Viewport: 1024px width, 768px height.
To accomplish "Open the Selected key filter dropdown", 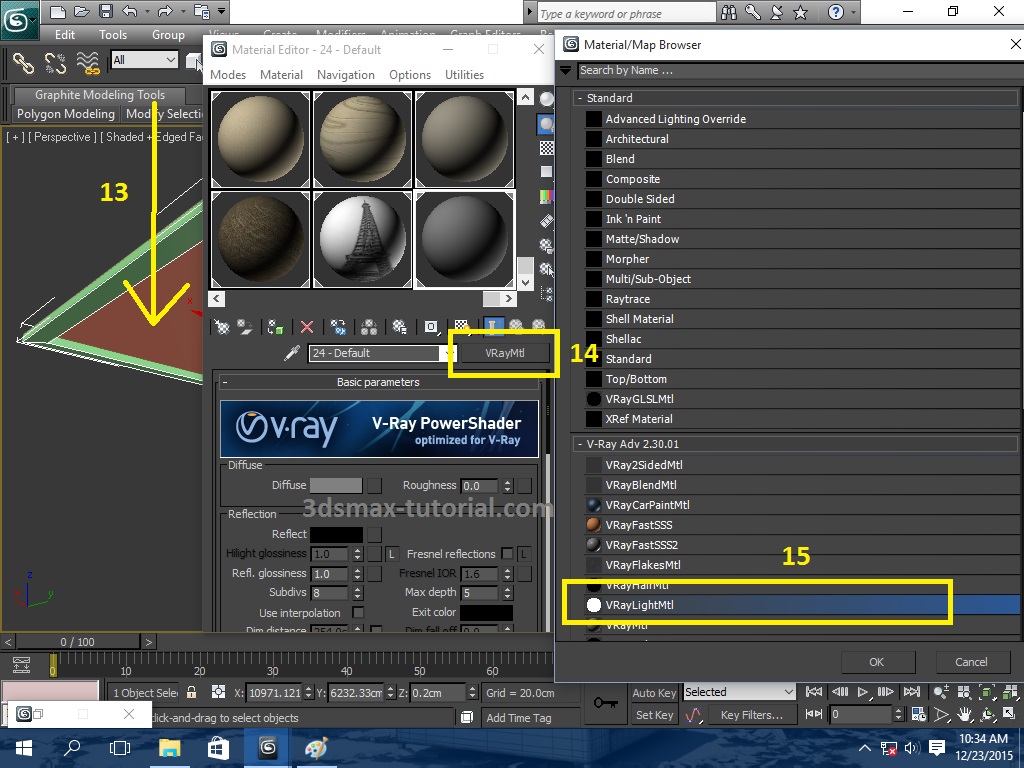I will 788,692.
